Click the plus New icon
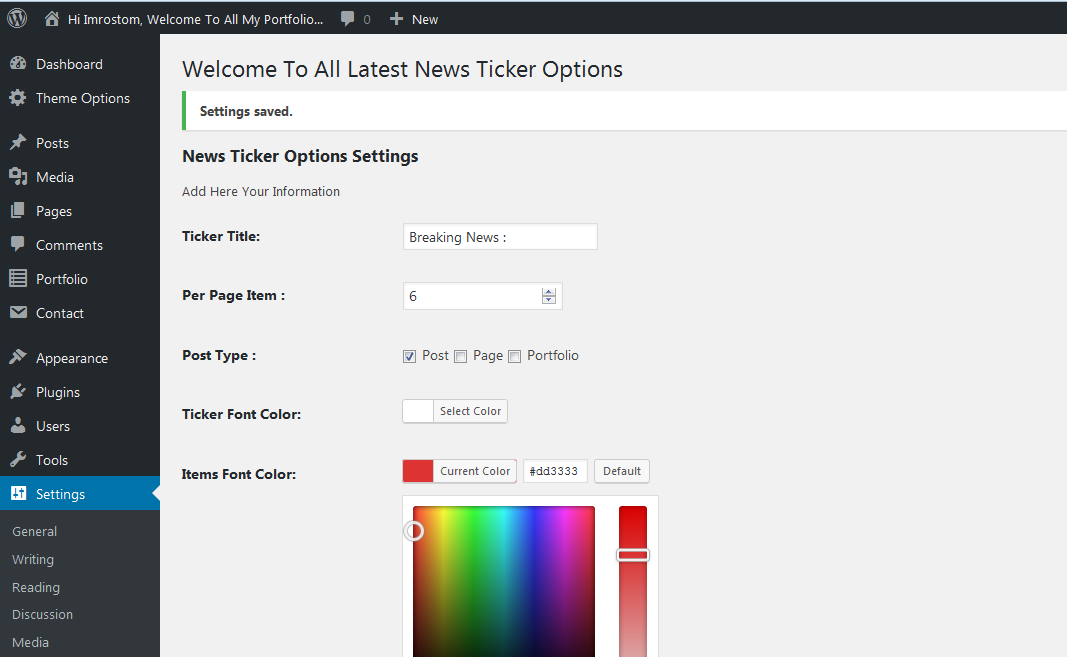This screenshot has height=657, width=1067. point(396,19)
